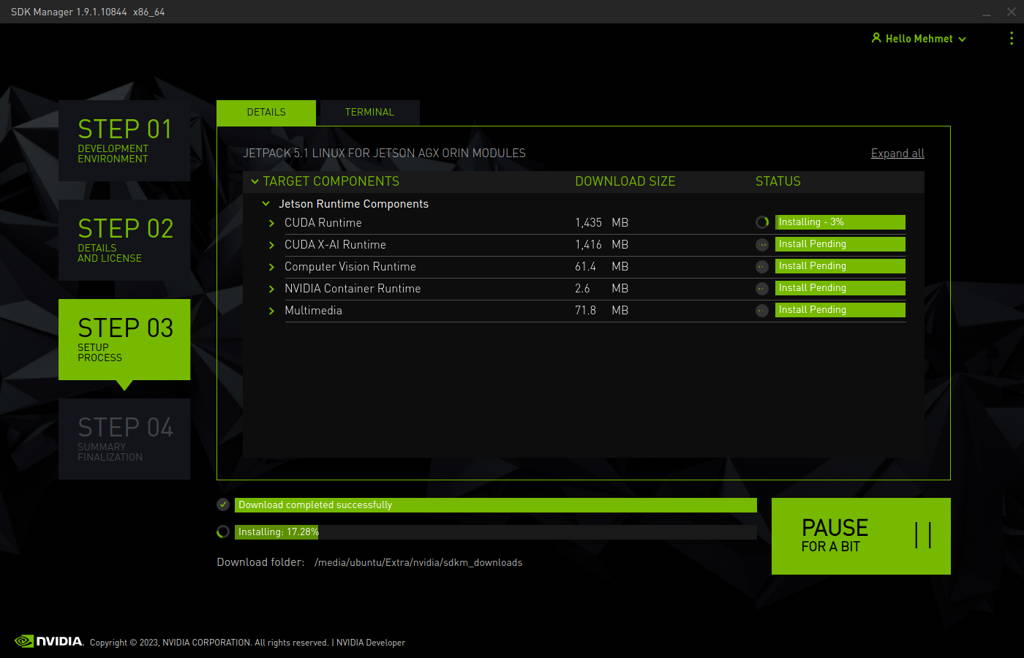Expand the CUDA X-AI Runtime row
The image size is (1024, 658).
coord(272,245)
